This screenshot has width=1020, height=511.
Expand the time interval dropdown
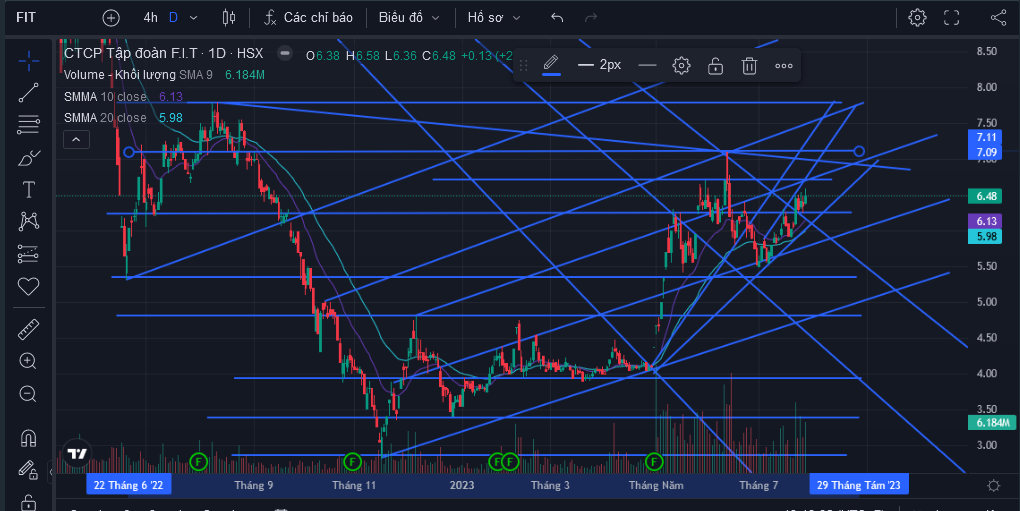[193, 18]
